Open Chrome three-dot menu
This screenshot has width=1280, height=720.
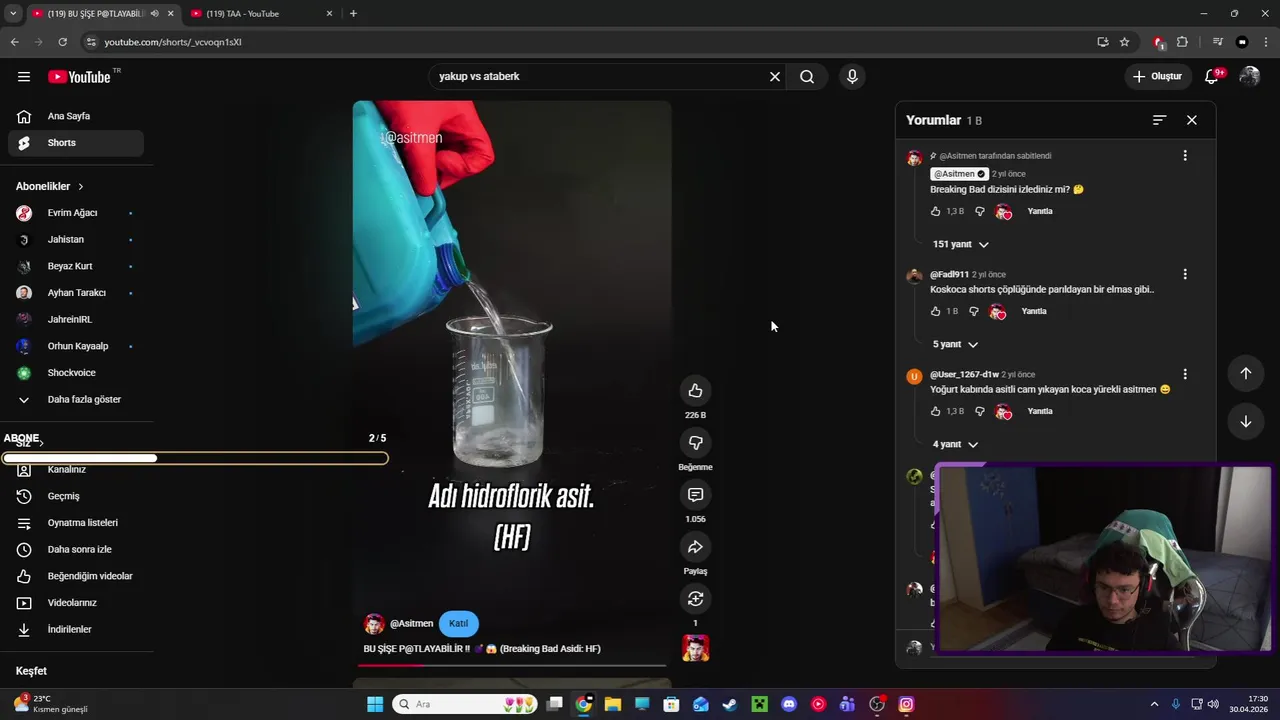pos(1267,42)
